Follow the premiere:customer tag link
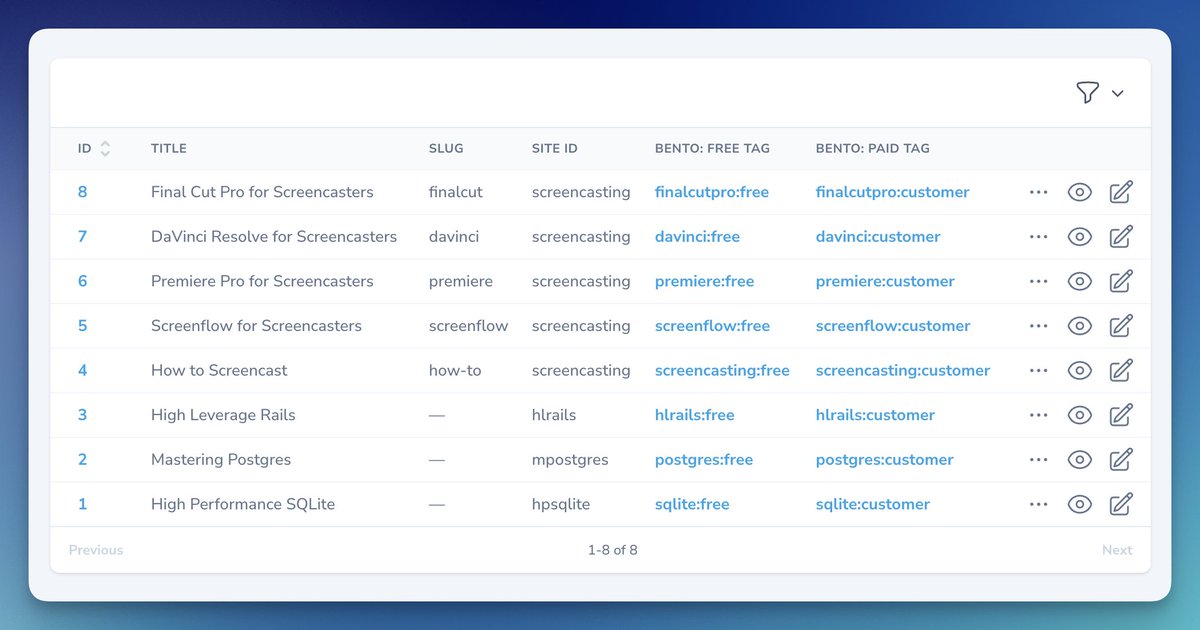The image size is (1200, 630). (885, 281)
